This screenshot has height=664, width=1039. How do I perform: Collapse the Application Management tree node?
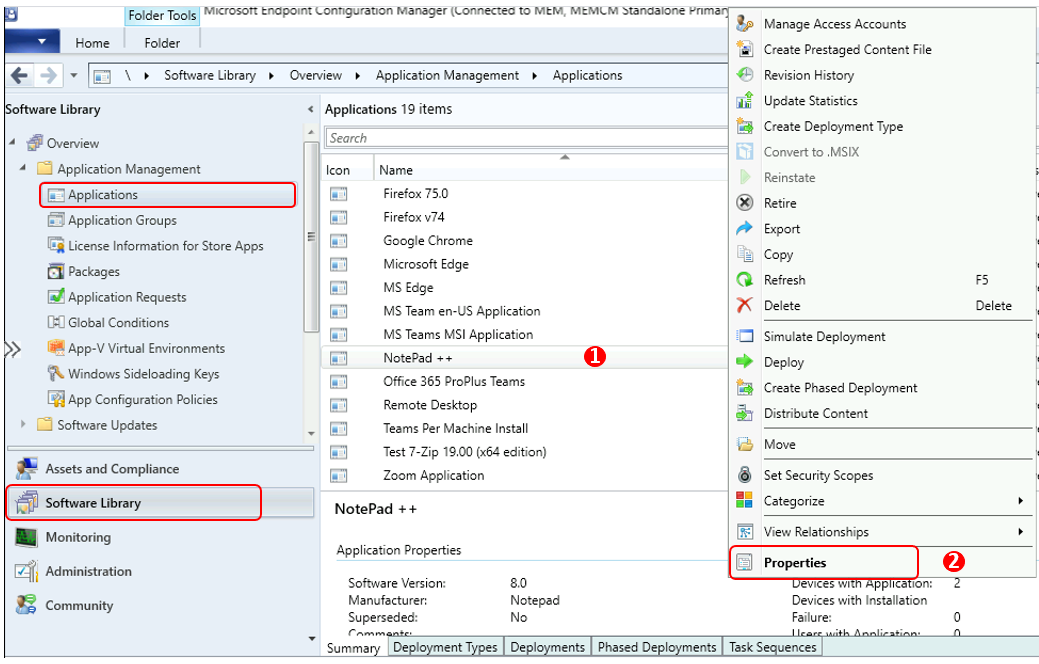(23, 168)
